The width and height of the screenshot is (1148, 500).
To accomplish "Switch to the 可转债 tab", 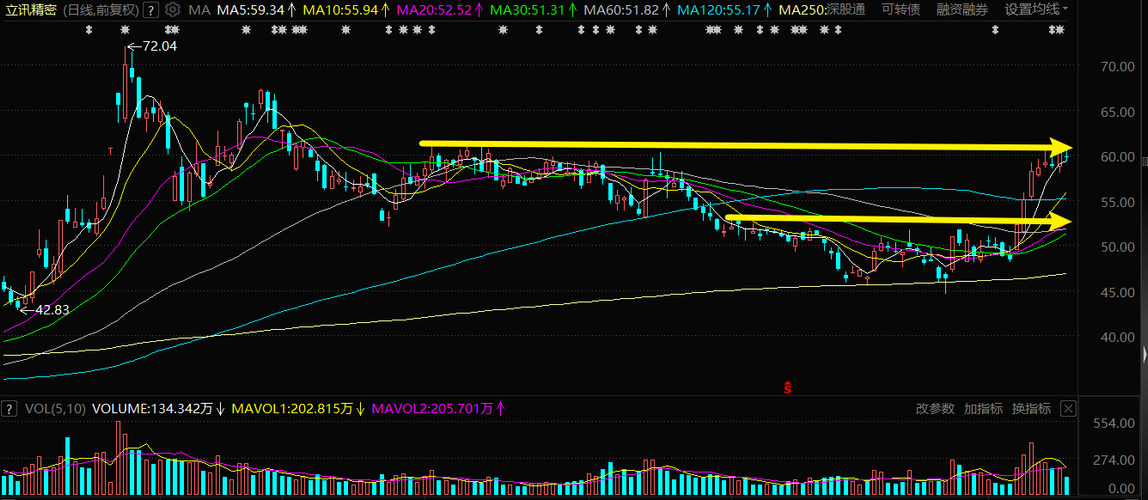I will [x=902, y=10].
